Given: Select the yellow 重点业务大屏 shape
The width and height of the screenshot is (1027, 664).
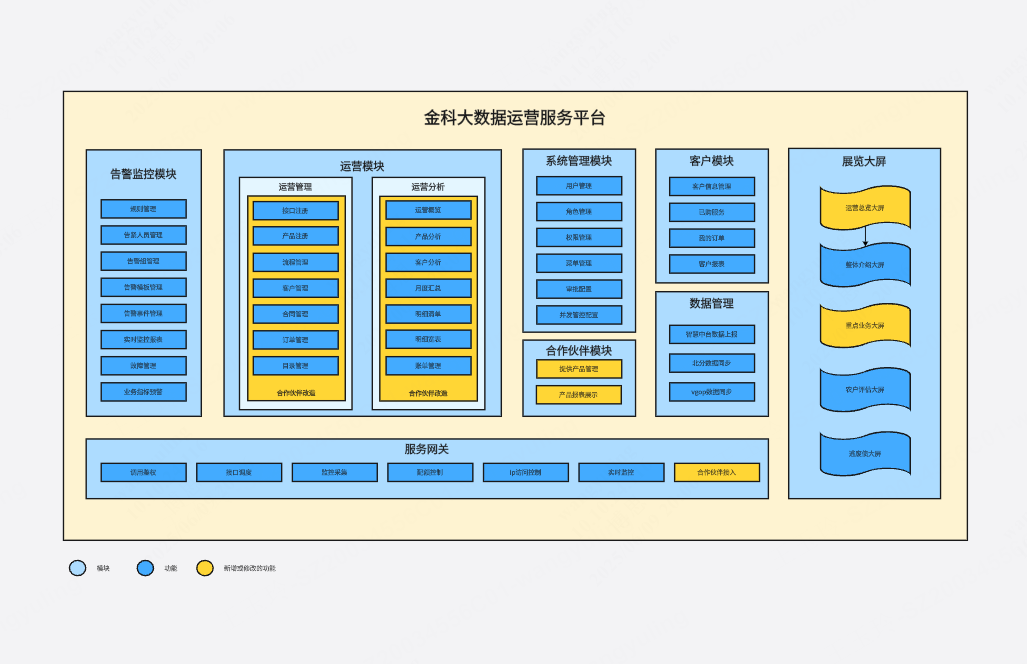Looking at the screenshot, I should coord(865,325).
